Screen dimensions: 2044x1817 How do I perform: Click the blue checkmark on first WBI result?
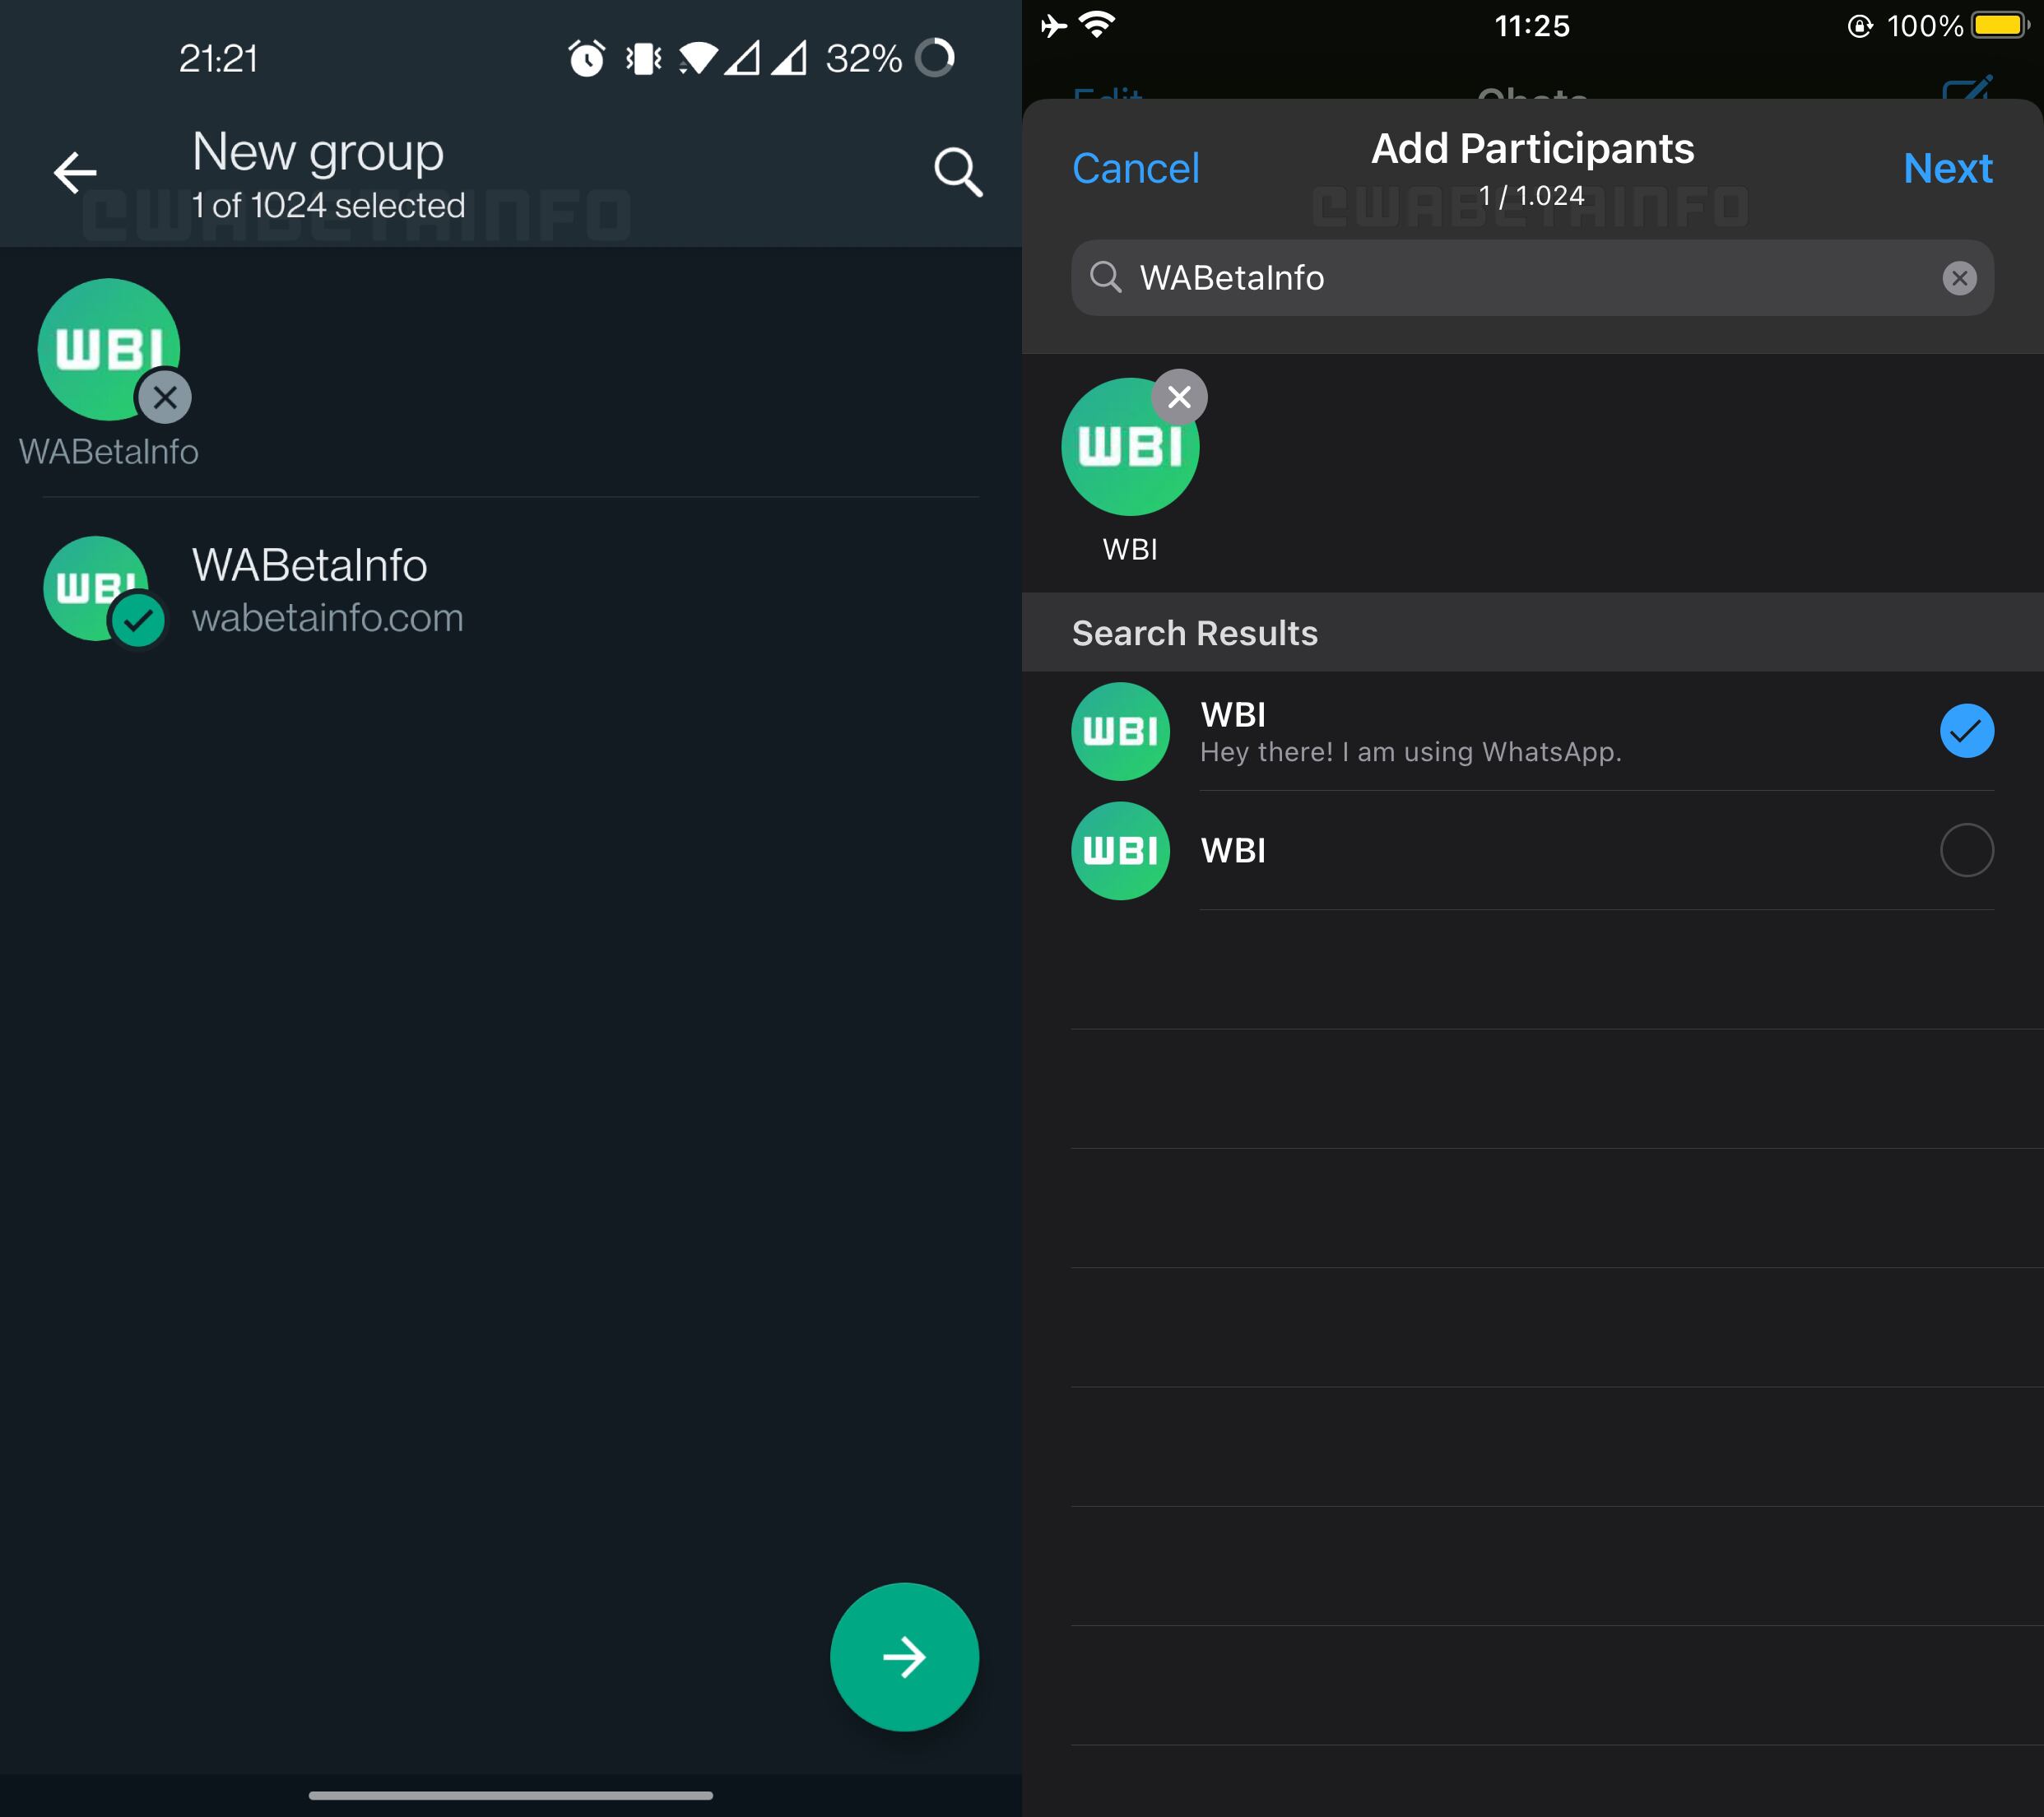(1967, 730)
